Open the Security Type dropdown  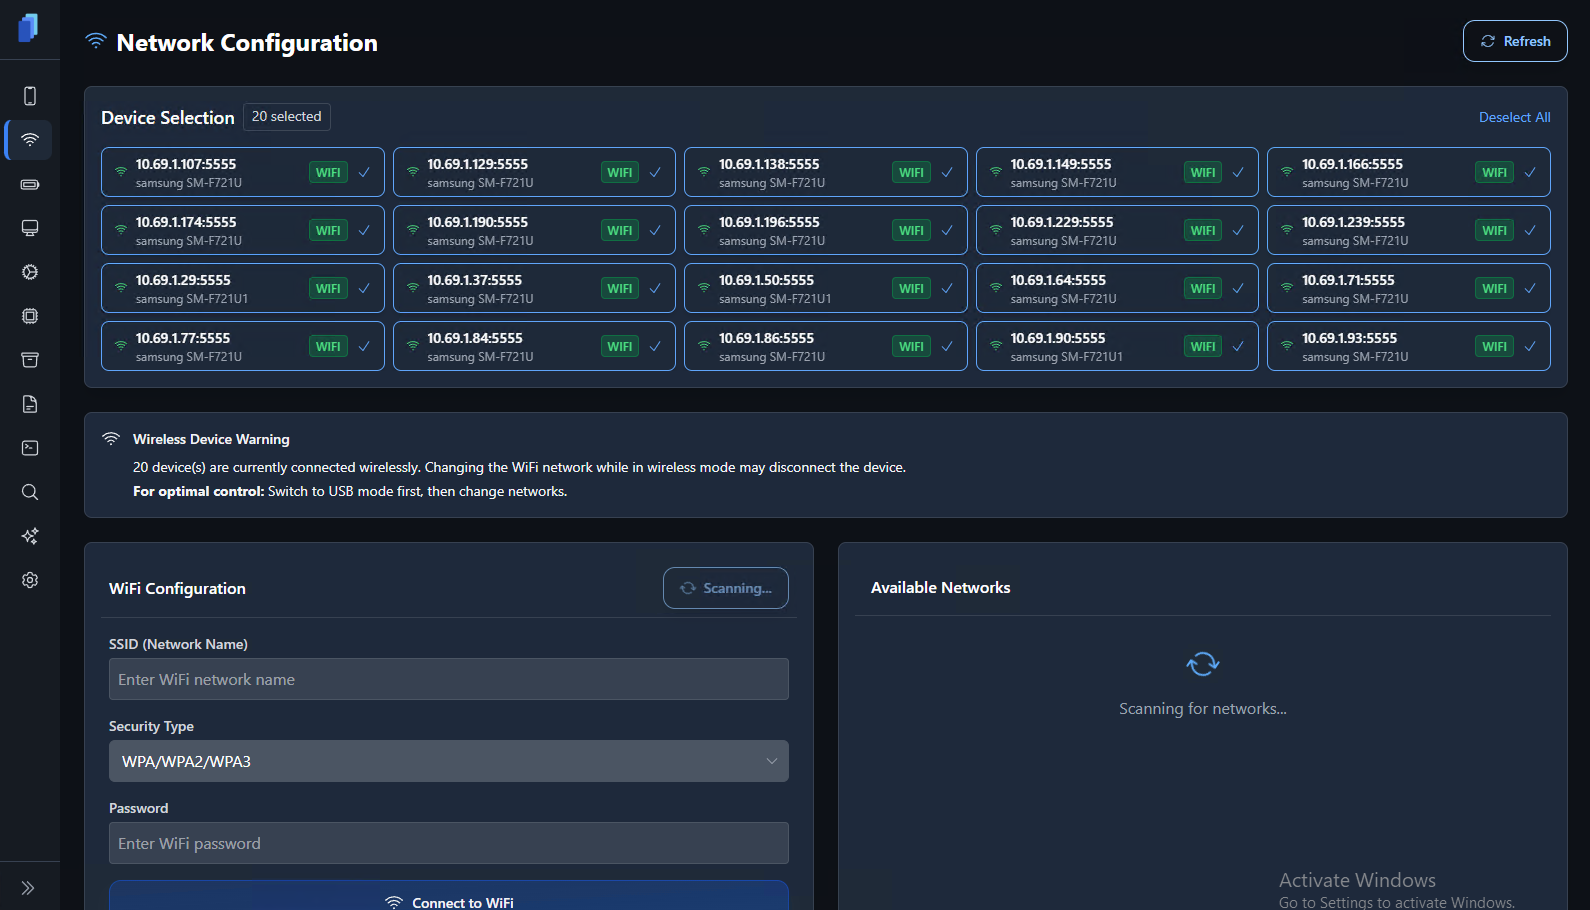(x=448, y=761)
